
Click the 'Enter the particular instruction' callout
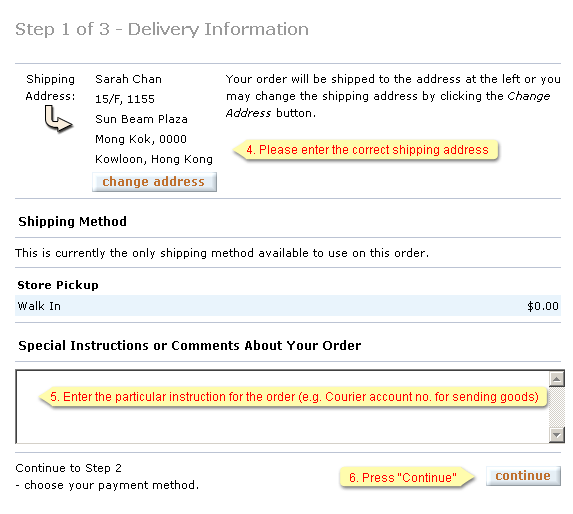(293, 397)
